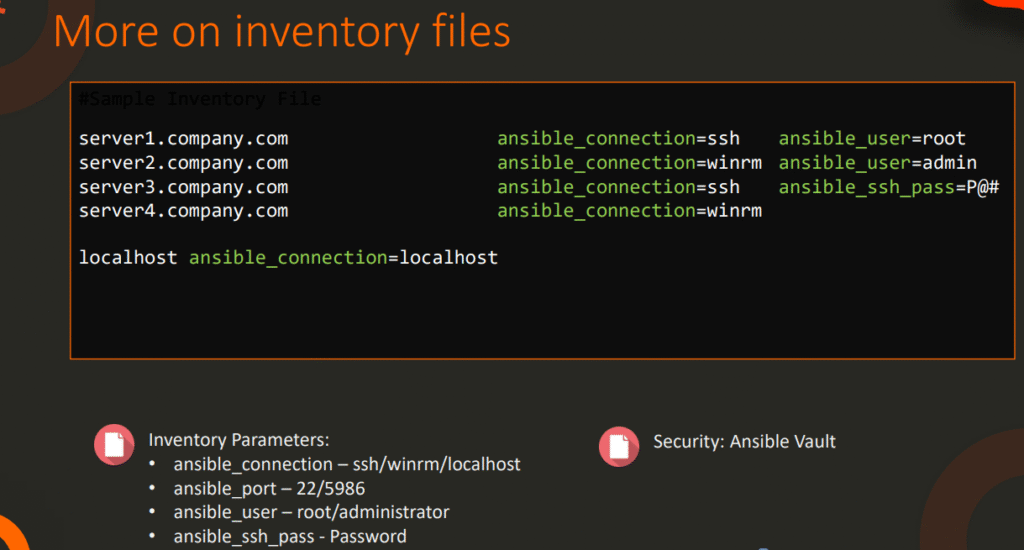
Task: Select the server4.company.com entry
Action: pos(184,211)
